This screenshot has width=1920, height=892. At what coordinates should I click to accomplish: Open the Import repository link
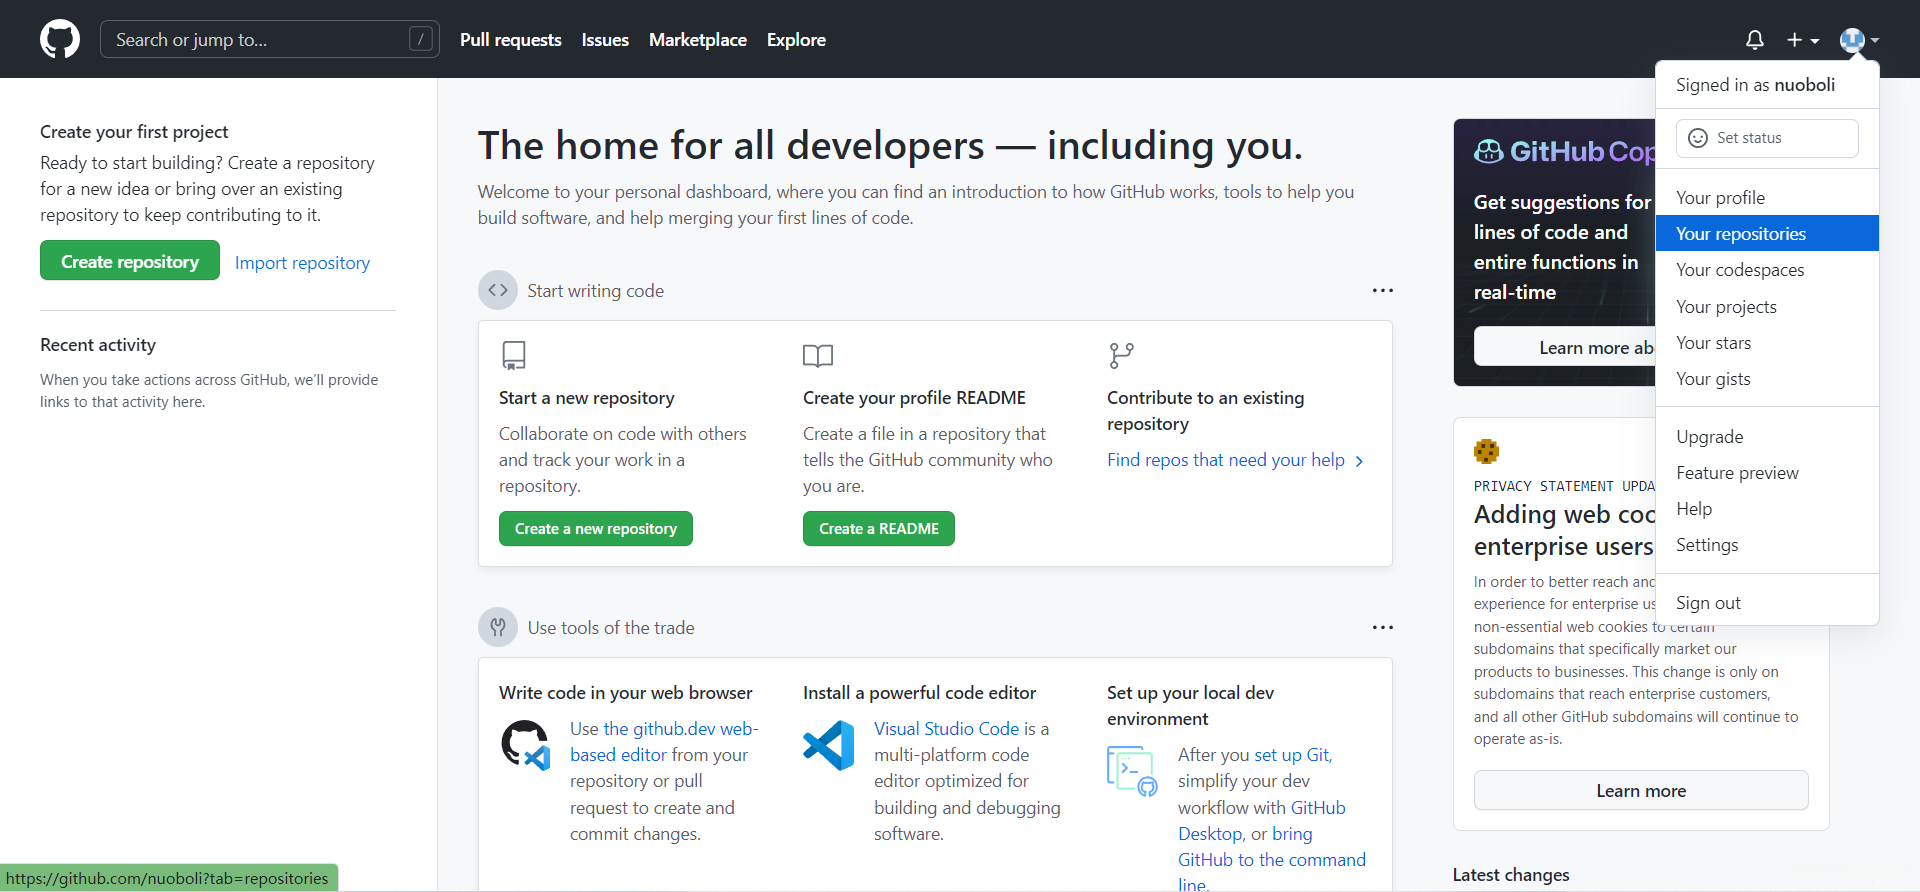pos(302,263)
